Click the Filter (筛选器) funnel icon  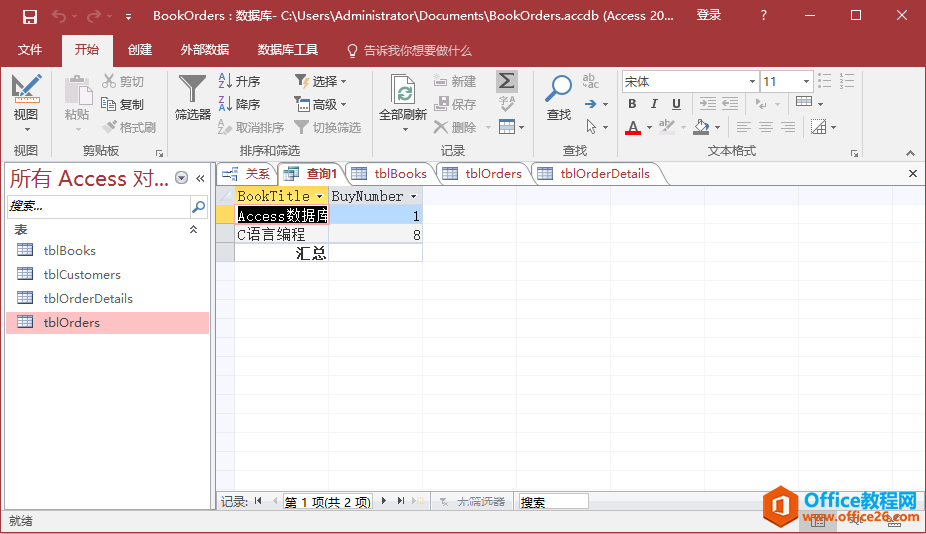tap(192, 90)
